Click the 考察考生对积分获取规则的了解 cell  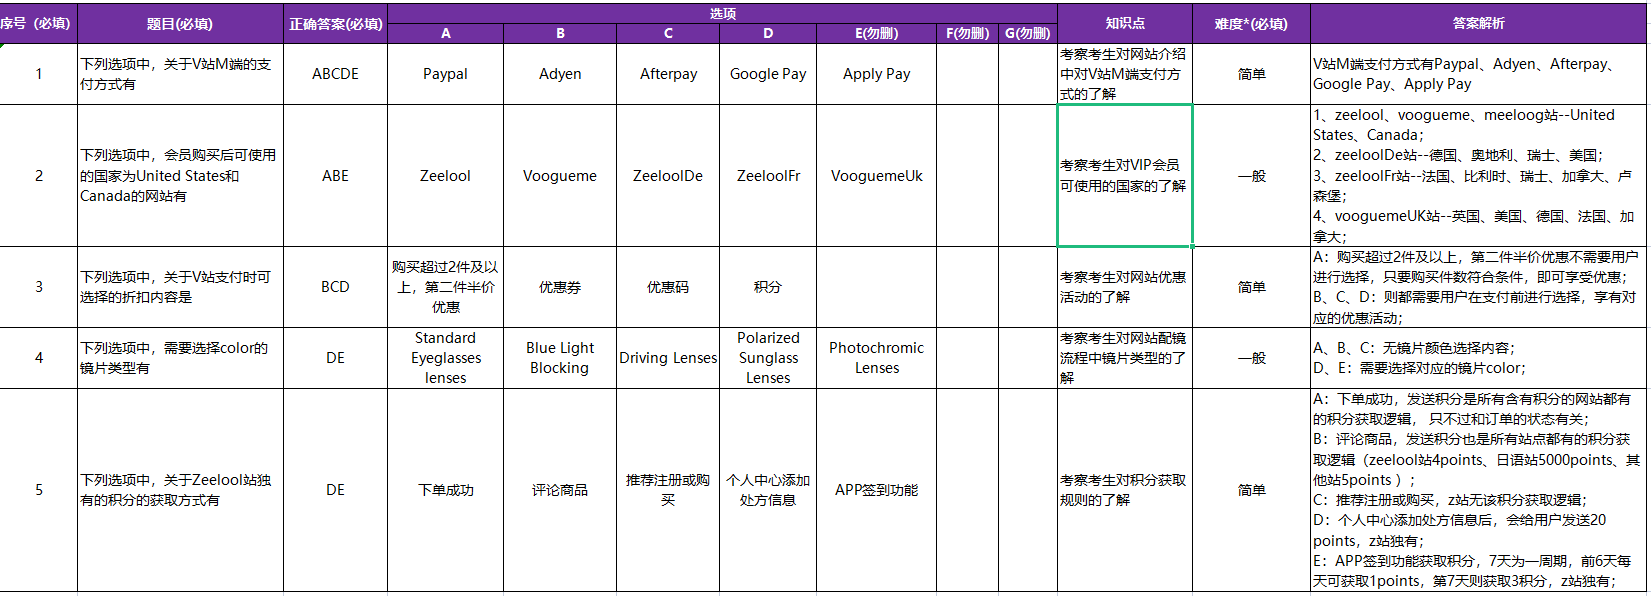click(x=1125, y=490)
